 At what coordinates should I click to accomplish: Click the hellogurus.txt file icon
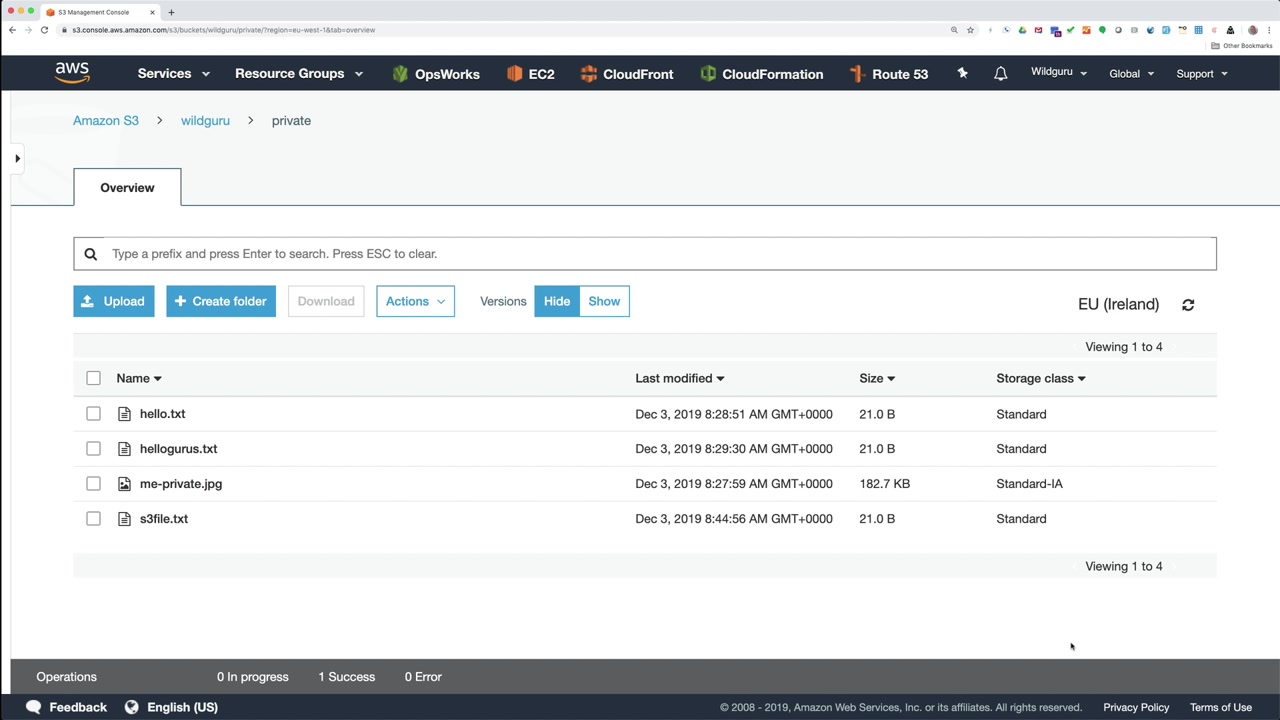[124, 449]
